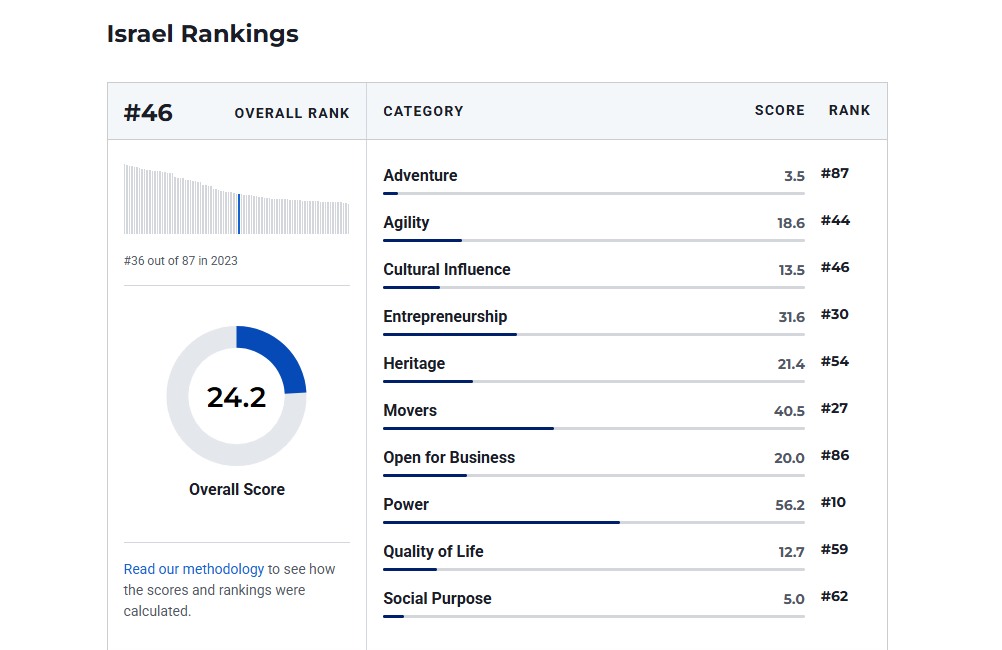Click the Power category label
Screen dimensions: 1002x650
click(406, 505)
